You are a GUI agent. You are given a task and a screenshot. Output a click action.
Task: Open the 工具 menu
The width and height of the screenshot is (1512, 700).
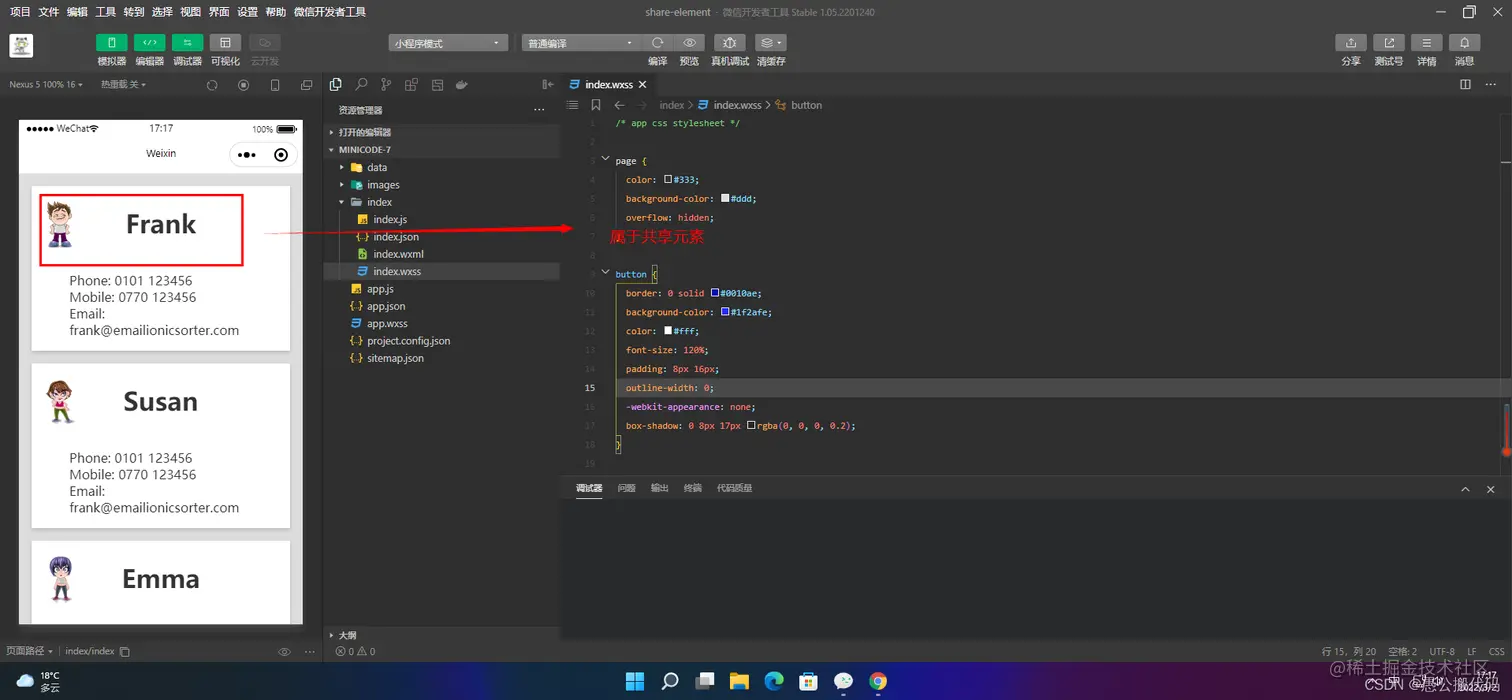coord(105,12)
